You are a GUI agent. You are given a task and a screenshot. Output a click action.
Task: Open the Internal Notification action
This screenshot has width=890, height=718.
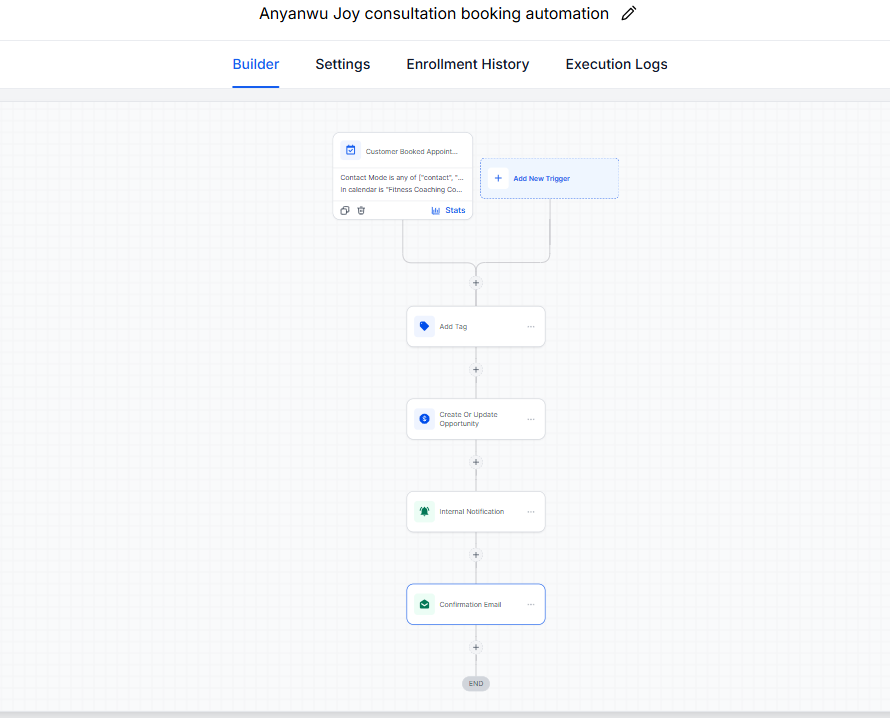point(476,511)
